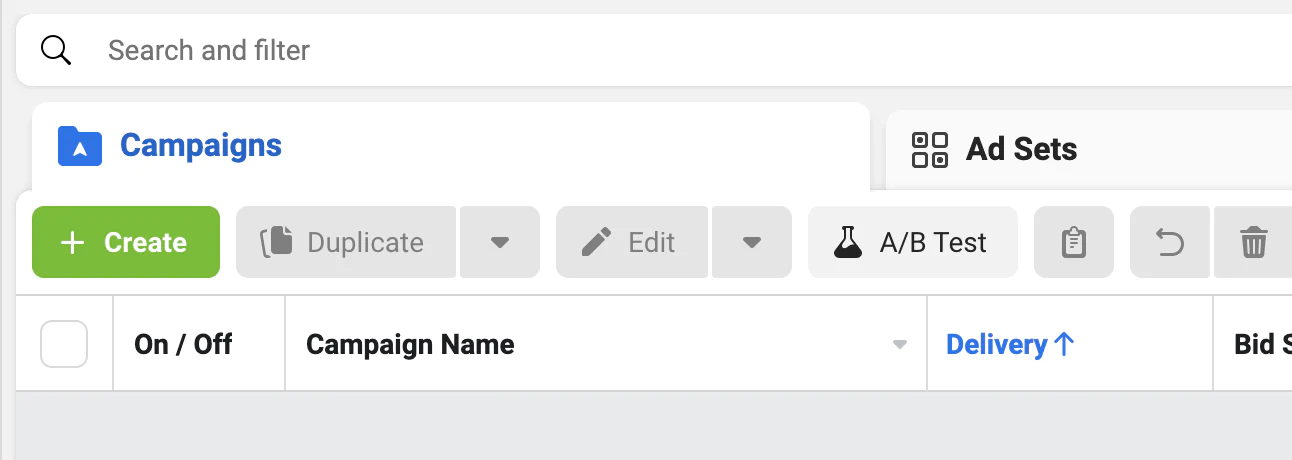The width and height of the screenshot is (1292, 460).
Task: Click the trash delete icon
Action: [x=1253, y=242]
